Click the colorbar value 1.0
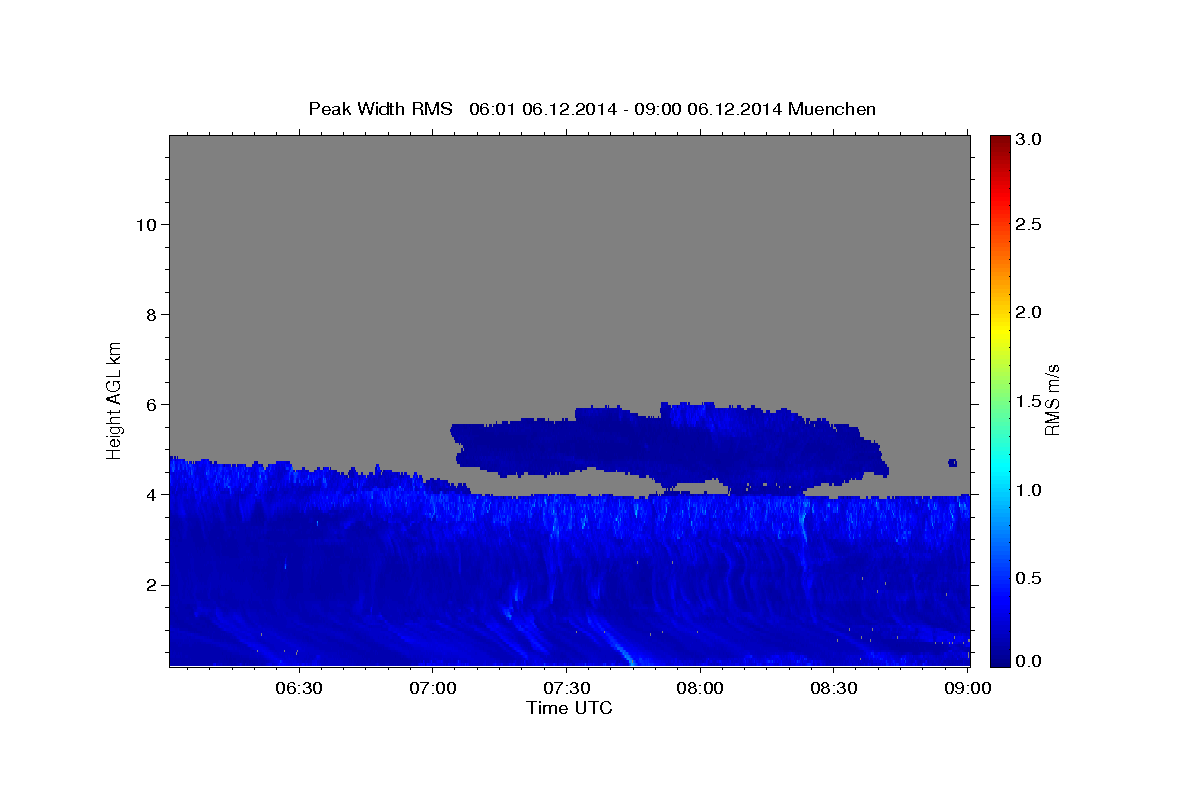 click(1030, 490)
